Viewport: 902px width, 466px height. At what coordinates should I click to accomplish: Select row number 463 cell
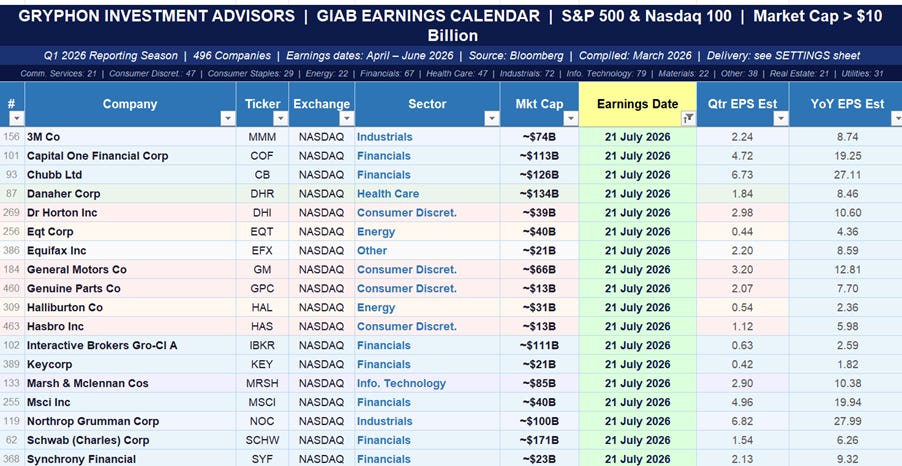click(x=12, y=327)
